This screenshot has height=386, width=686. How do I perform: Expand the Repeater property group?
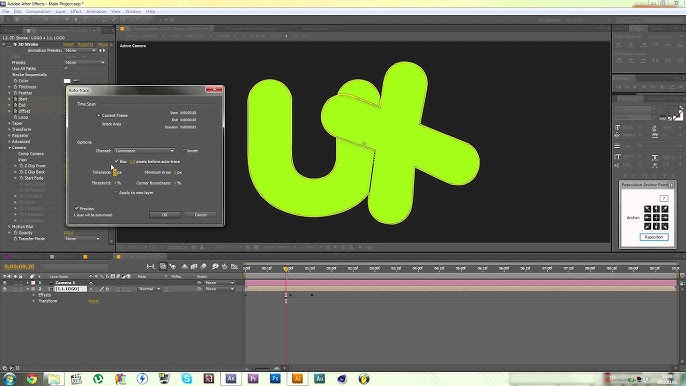(10, 136)
